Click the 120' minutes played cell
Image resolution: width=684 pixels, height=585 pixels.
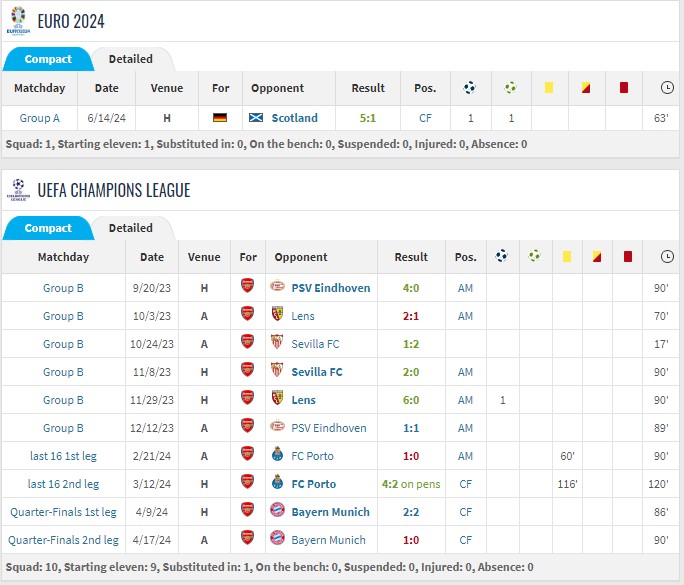(658, 484)
